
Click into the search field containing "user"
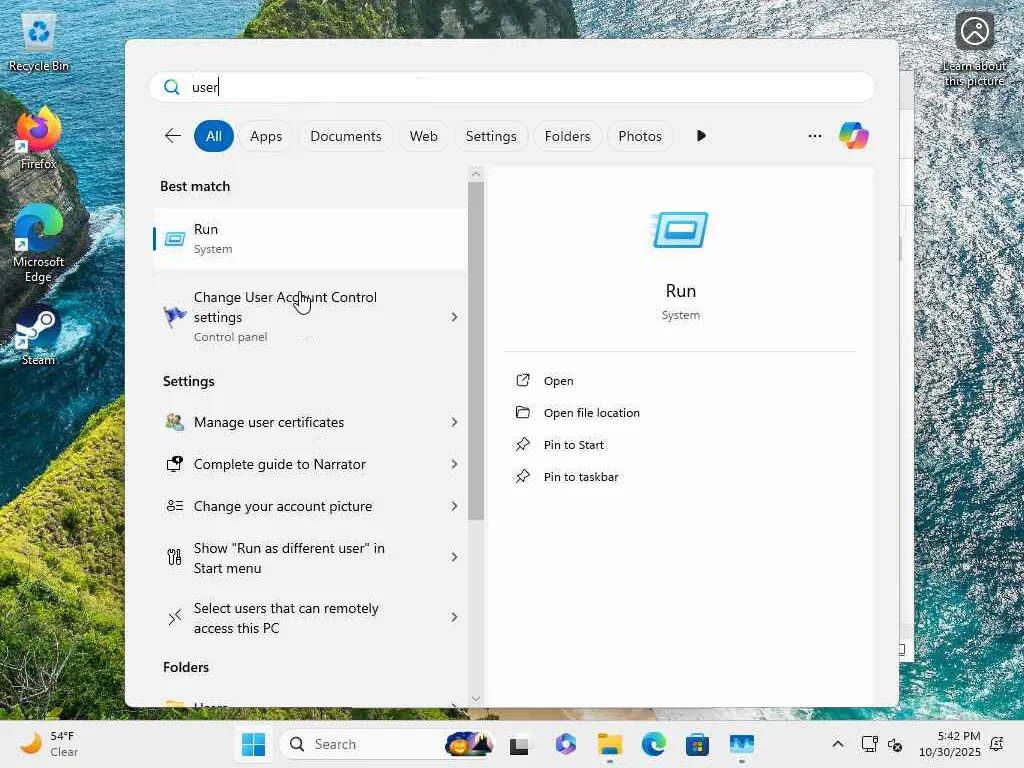[512, 88]
